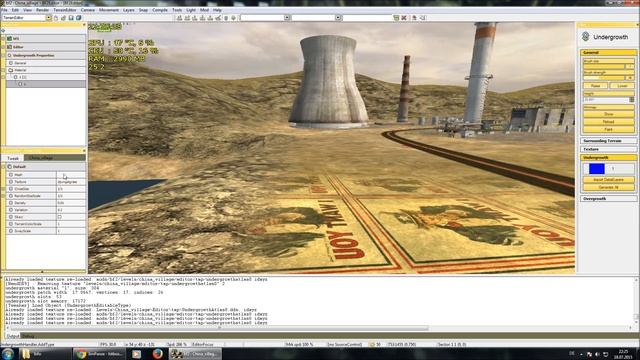The height and width of the screenshot is (360, 640).
Task: Click the Raise button
Action: (595, 86)
